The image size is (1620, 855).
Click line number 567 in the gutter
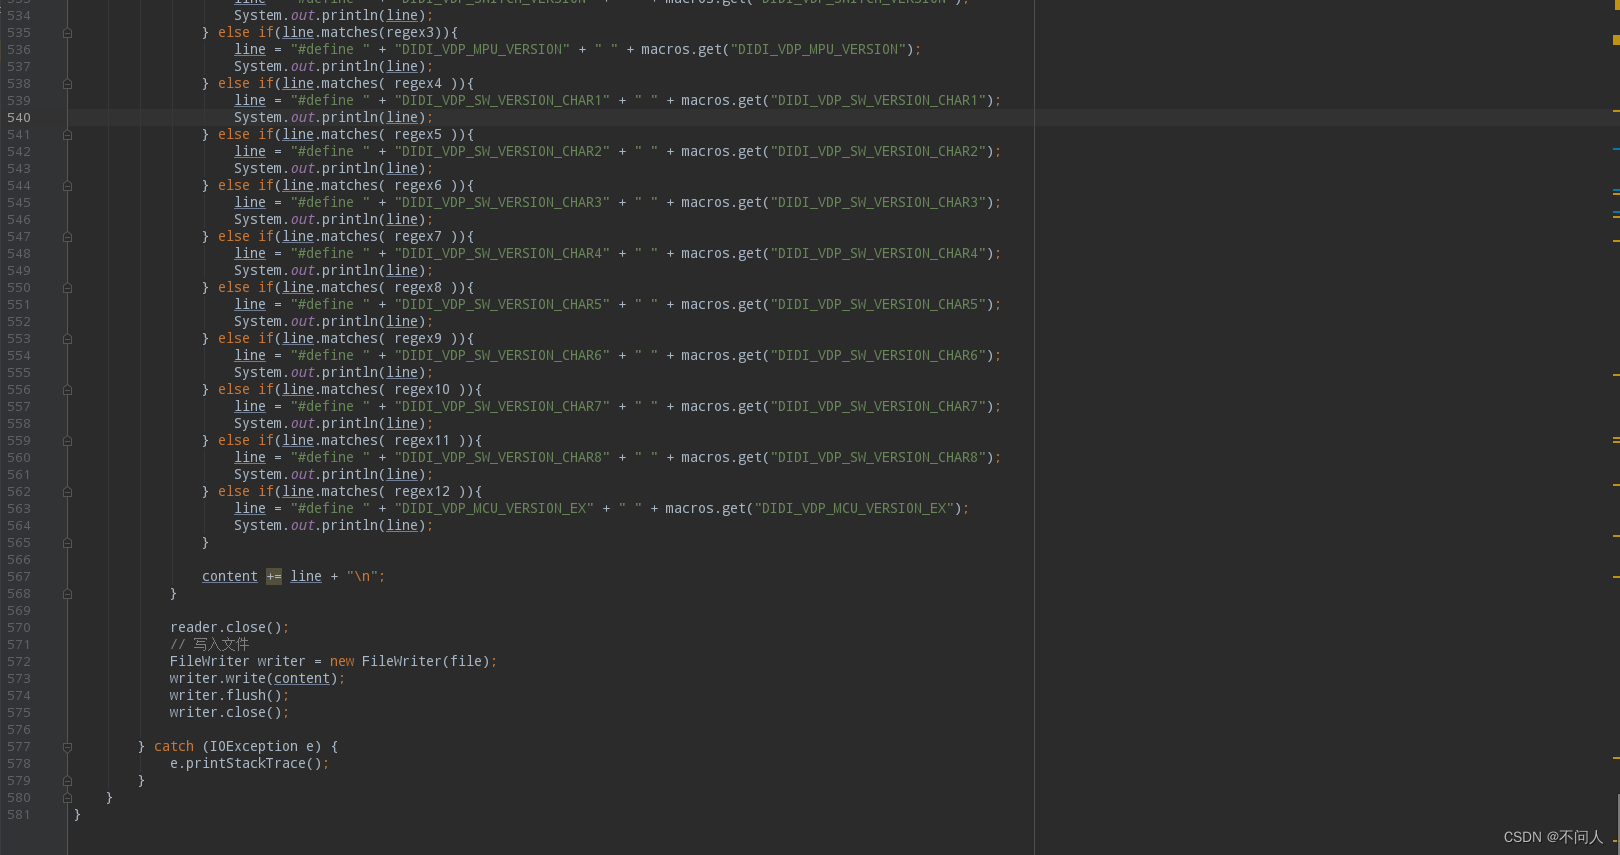pos(19,577)
